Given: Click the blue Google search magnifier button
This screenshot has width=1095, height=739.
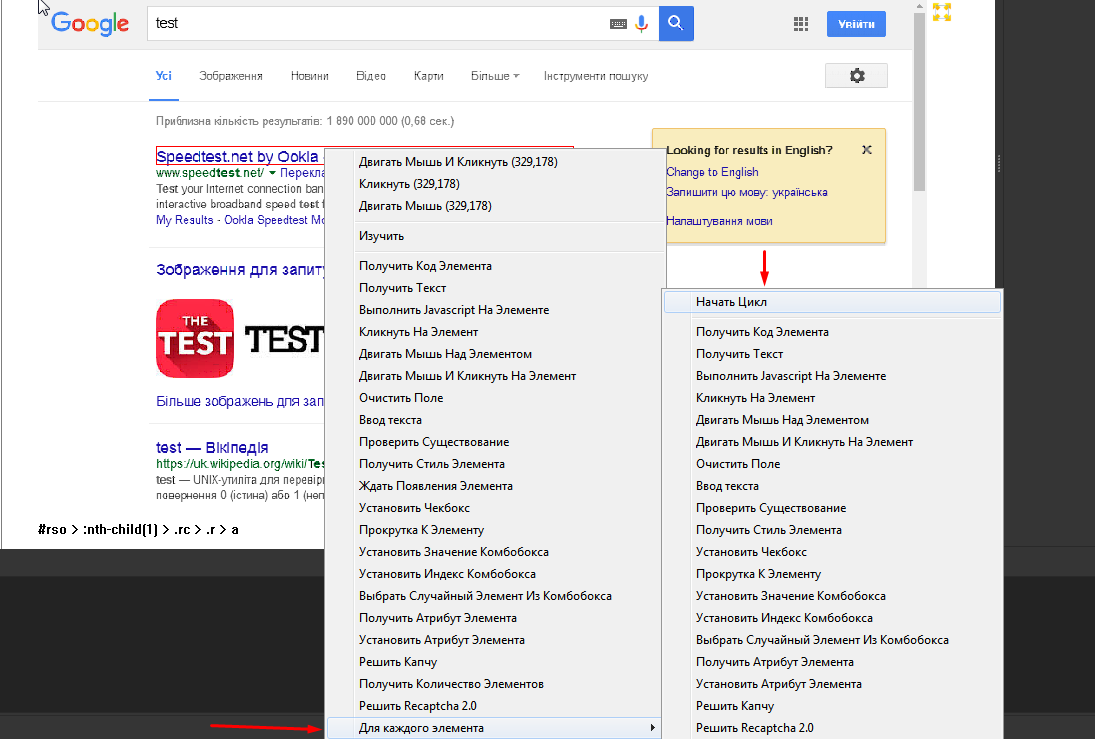Looking at the screenshot, I should pos(676,23).
